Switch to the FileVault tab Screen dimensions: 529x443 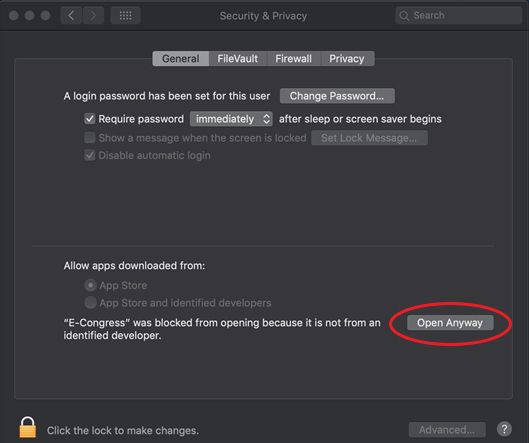(238, 59)
